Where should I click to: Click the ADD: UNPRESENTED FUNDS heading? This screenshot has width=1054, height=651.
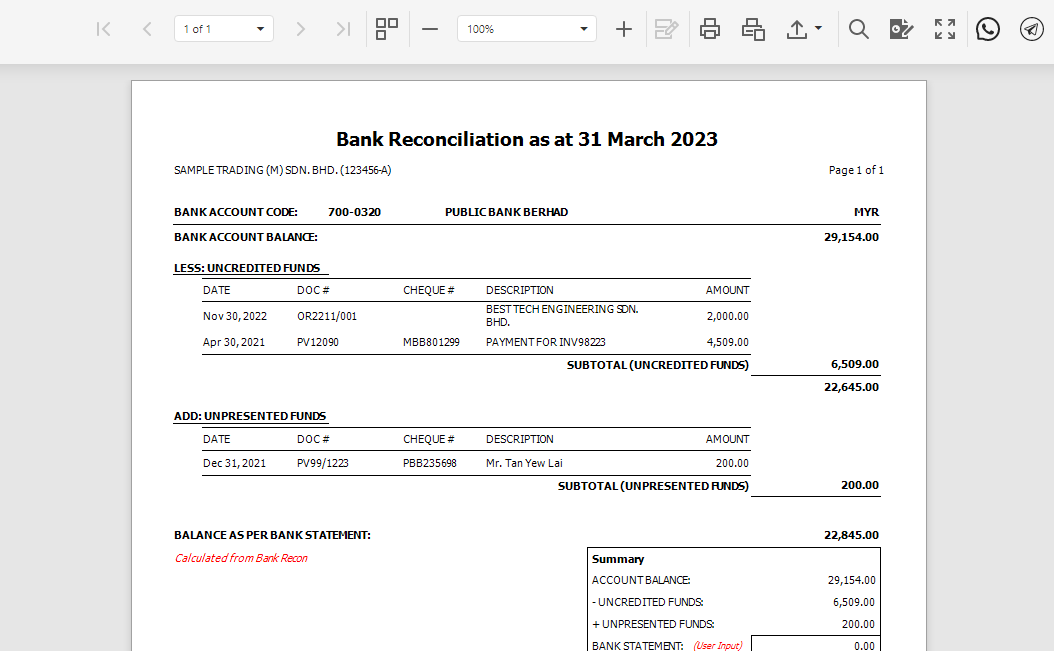coord(250,416)
